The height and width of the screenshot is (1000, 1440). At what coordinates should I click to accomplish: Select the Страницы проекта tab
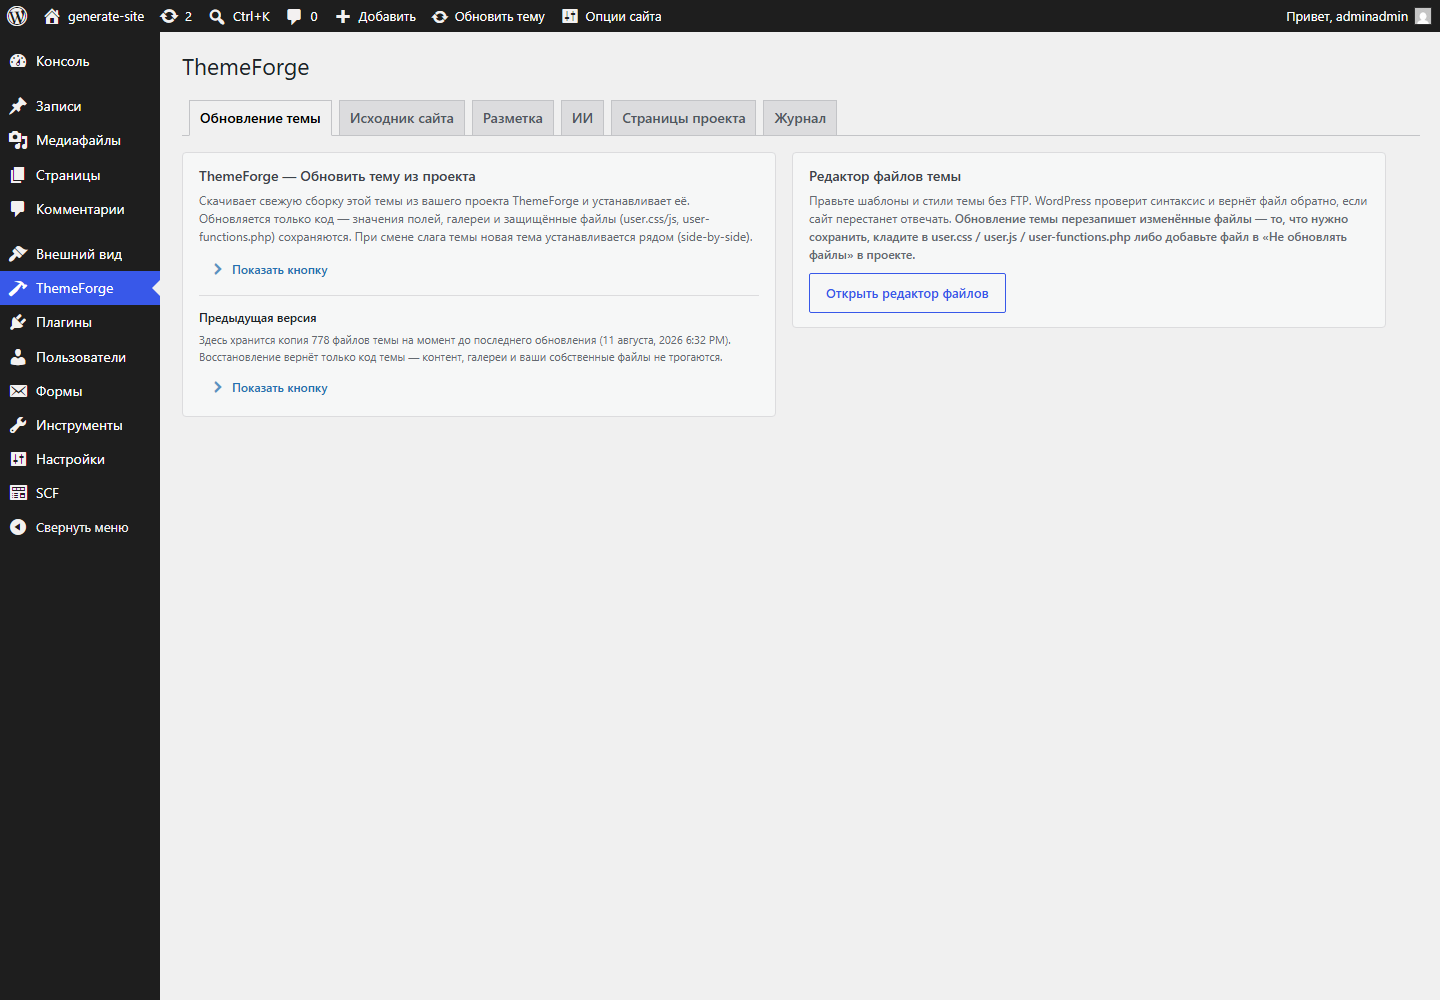pyautogui.click(x=683, y=118)
